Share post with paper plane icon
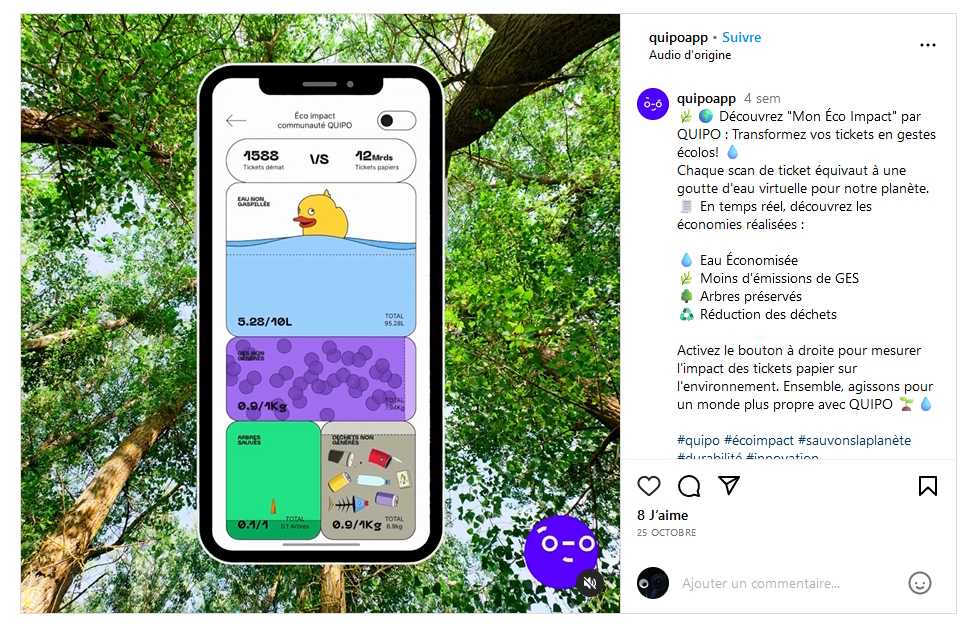The width and height of the screenshot is (967, 624). (x=729, y=485)
